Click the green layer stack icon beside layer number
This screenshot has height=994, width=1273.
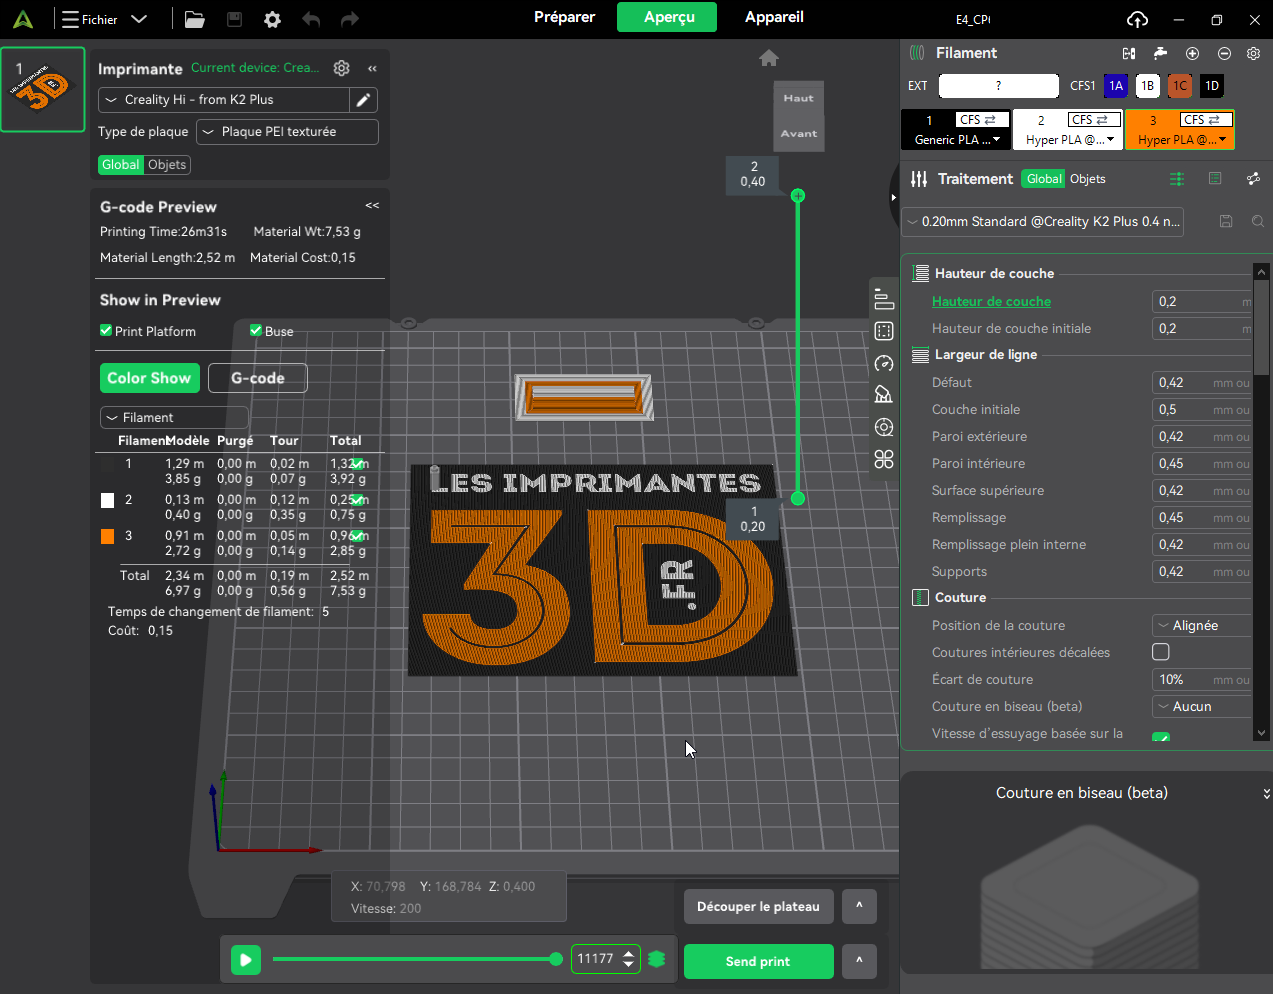[x=657, y=959]
